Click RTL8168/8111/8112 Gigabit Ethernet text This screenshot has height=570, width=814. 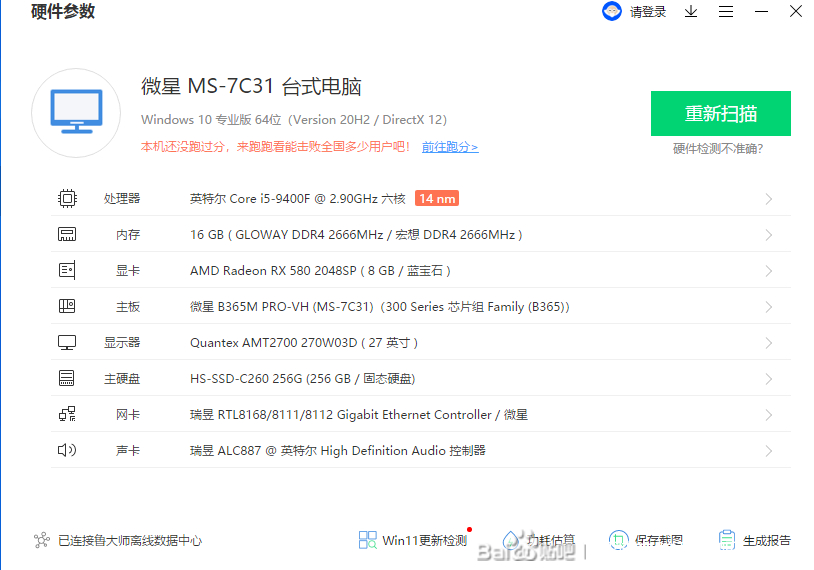click(x=359, y=414)
